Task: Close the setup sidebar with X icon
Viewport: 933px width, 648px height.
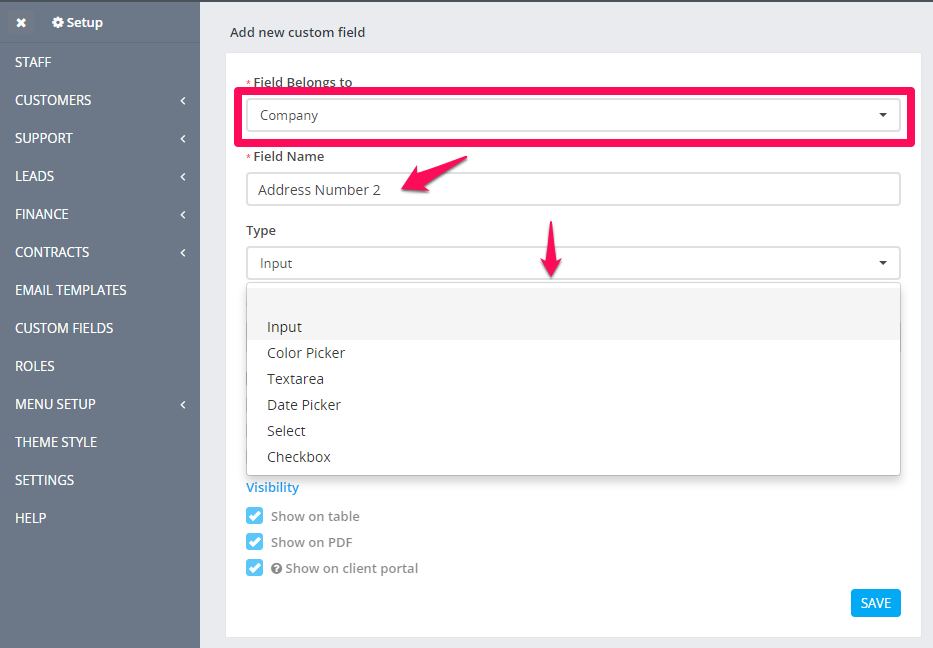Action: [x=21, y=23]
